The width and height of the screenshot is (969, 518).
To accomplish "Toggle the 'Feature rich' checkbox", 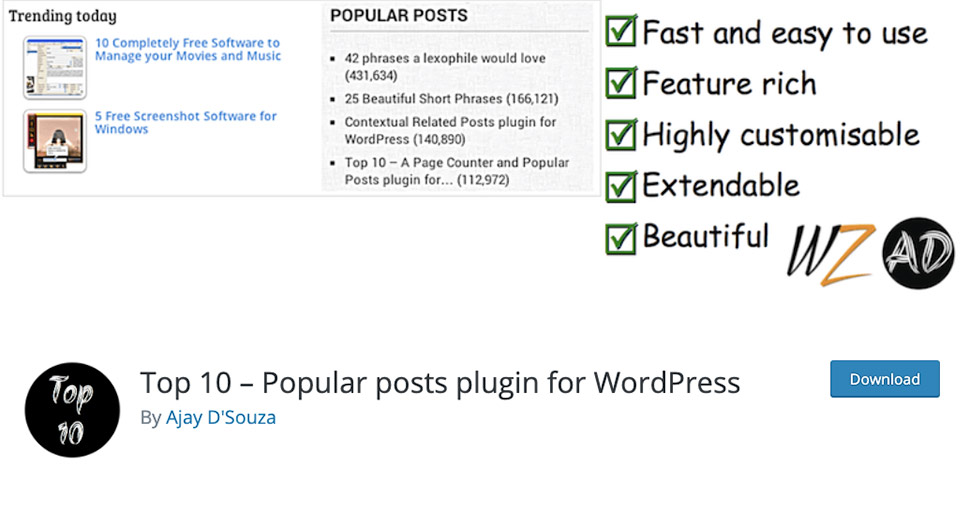I will click(x=620, y=82).
